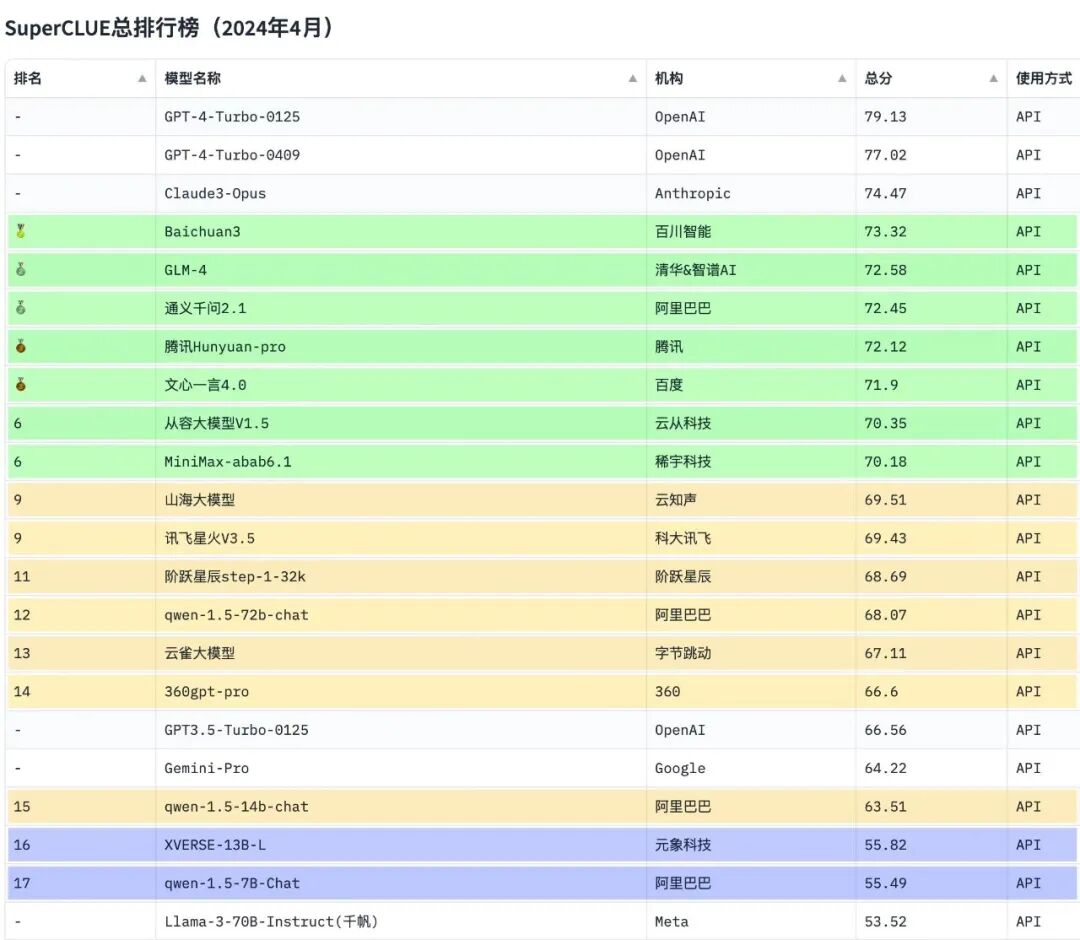Screen dimensions: 1080x940
Task: Select OpenAI in the GPT3.5-Turbo-0125 row
Action: [x=680, y=730]
